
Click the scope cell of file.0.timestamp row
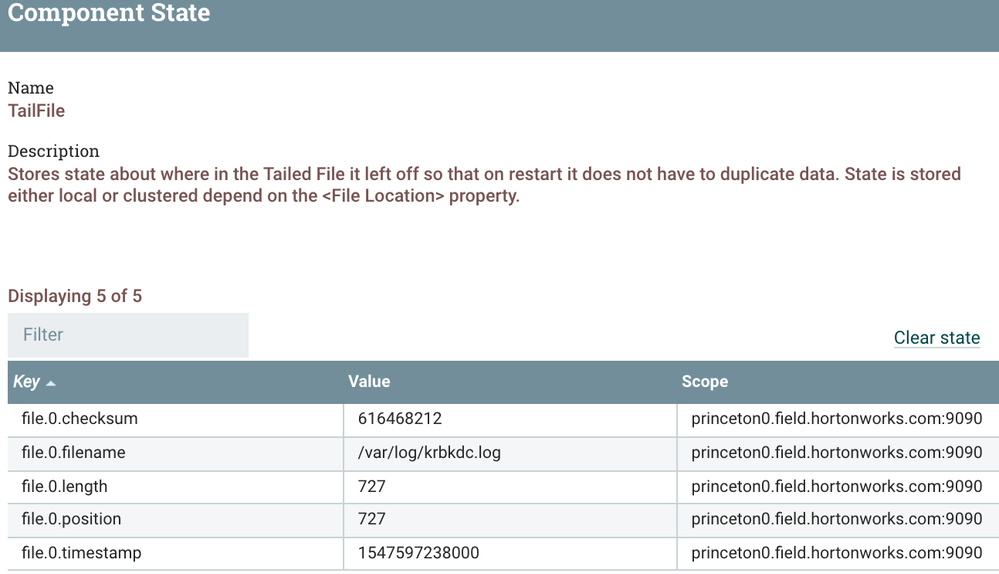pos(836,553)
